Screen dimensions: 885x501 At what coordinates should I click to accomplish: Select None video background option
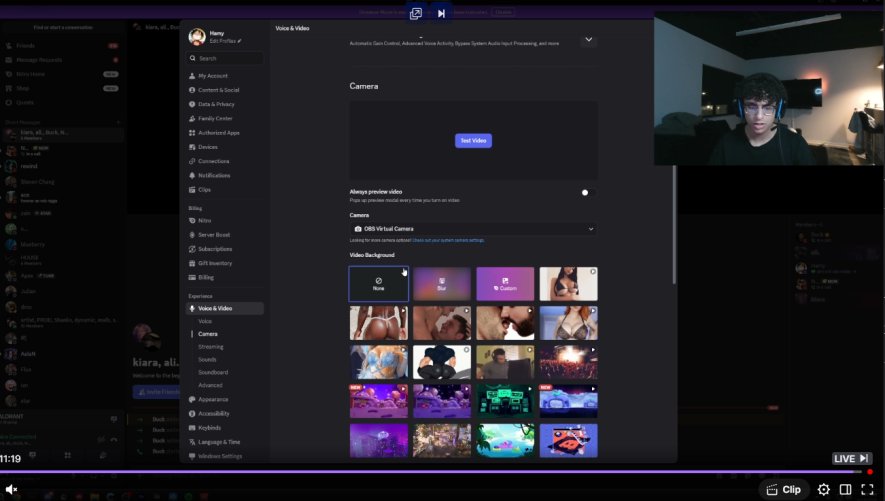pos(379,284)
